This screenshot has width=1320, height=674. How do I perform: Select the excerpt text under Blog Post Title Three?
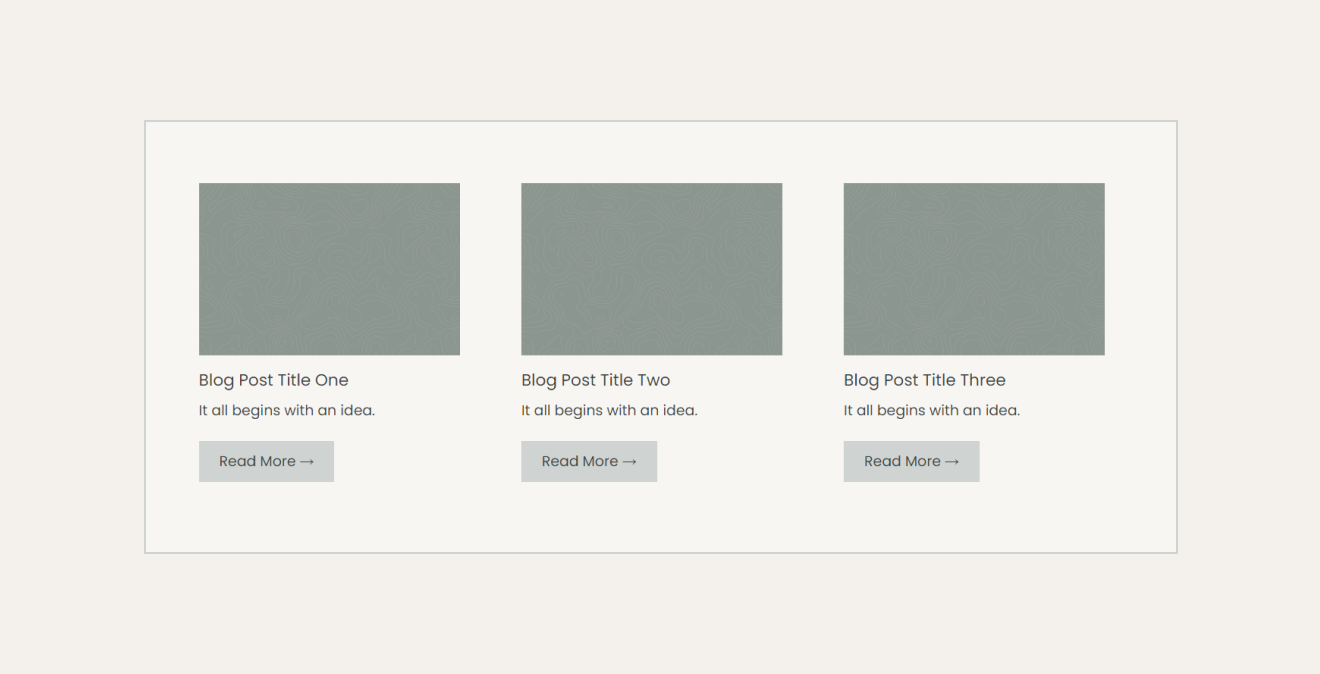tap(932, 410)
